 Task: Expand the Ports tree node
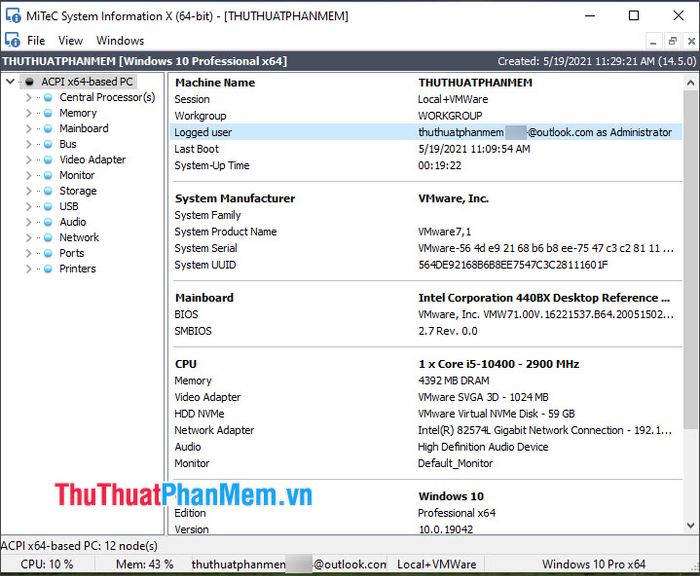29,253
